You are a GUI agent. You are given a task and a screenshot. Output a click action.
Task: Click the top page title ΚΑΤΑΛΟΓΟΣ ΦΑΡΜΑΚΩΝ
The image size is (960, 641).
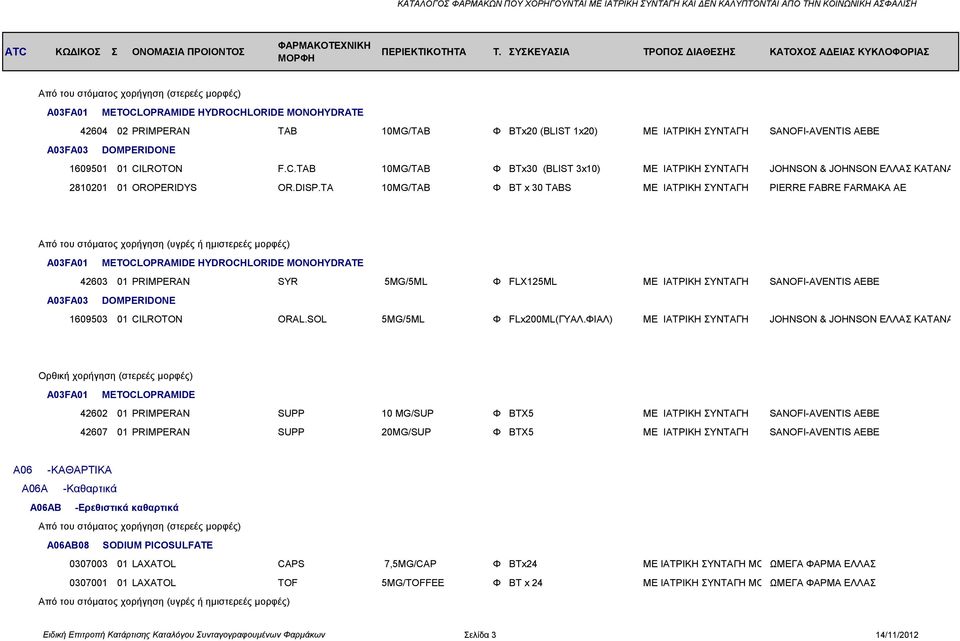(x=657, y=4)
